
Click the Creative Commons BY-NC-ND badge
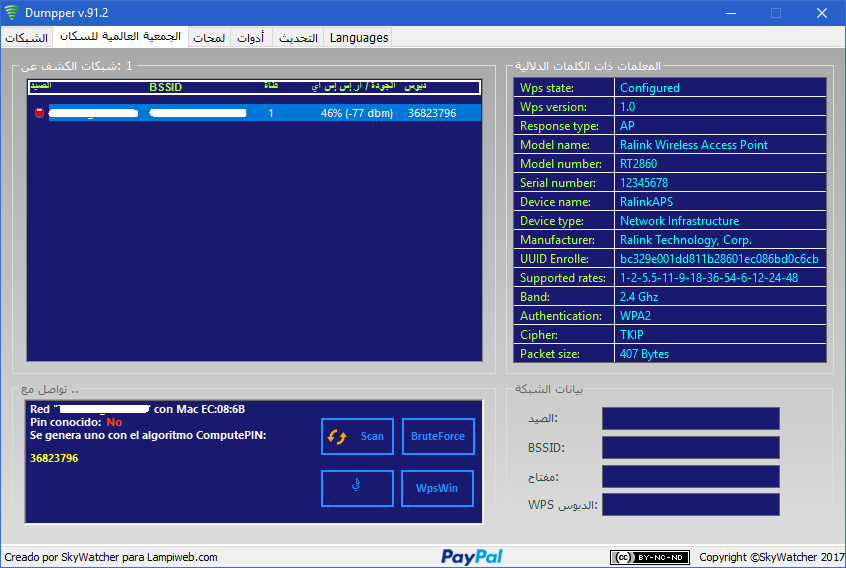pyautogui.click(x=650, y=557)
